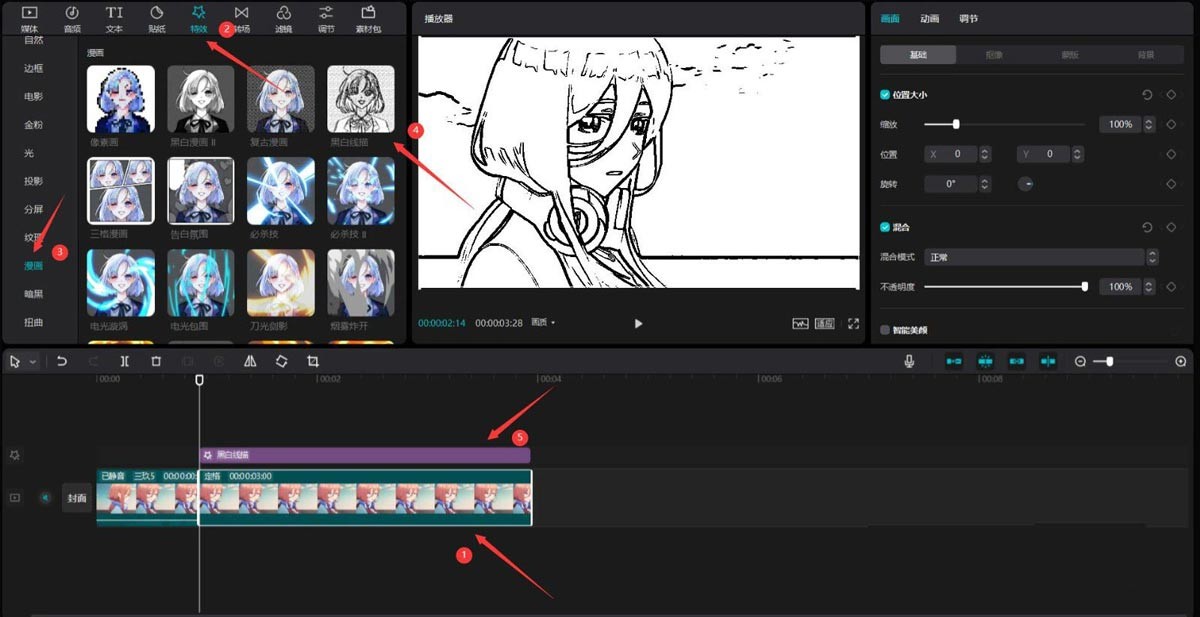Image resolution: width=1200 pixels, height=617 pixels.
Task: Toggle mute on the video track speaker
Action: (45, 497)
